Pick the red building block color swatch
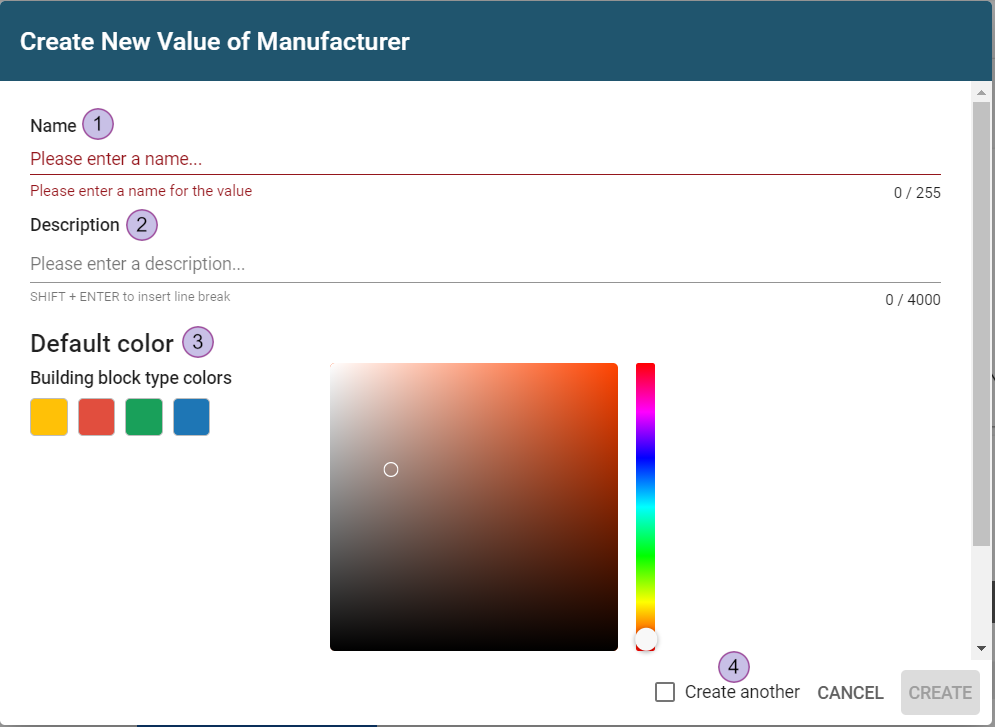 (x=97, y=417)
